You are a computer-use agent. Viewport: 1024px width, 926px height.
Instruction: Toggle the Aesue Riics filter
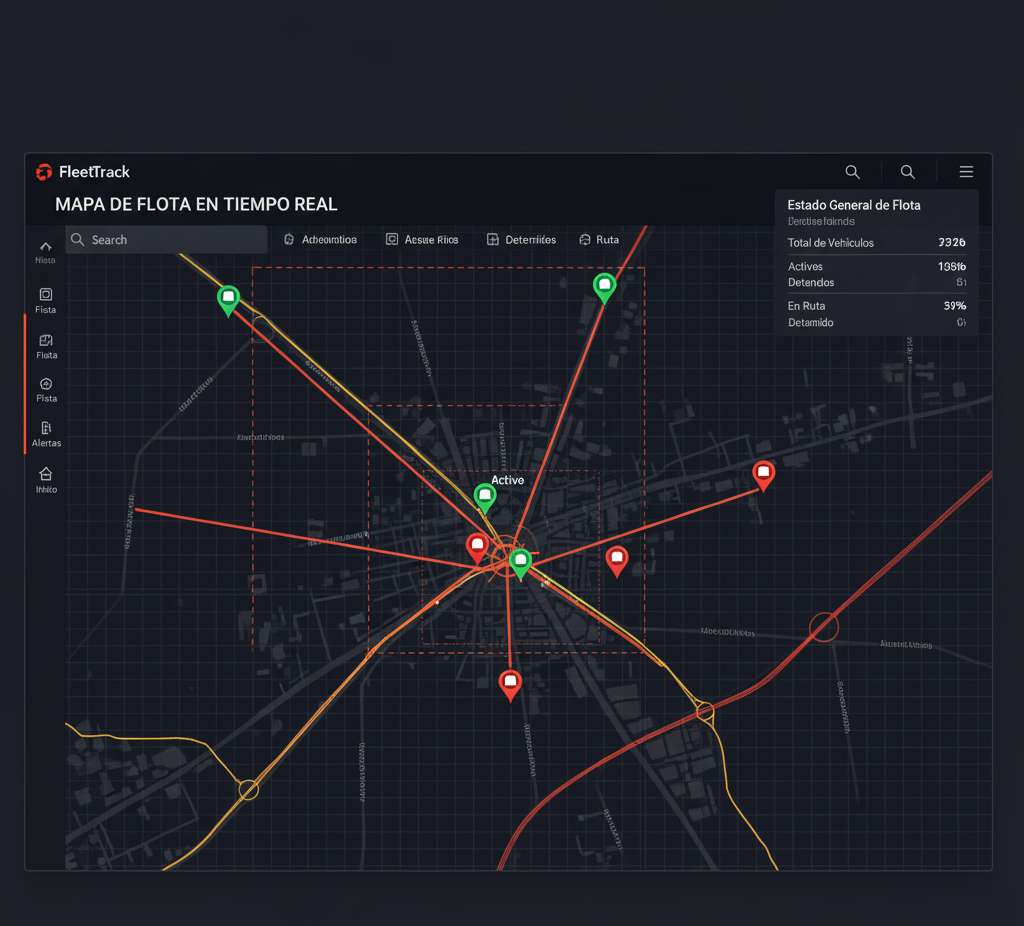click(422, 240)
